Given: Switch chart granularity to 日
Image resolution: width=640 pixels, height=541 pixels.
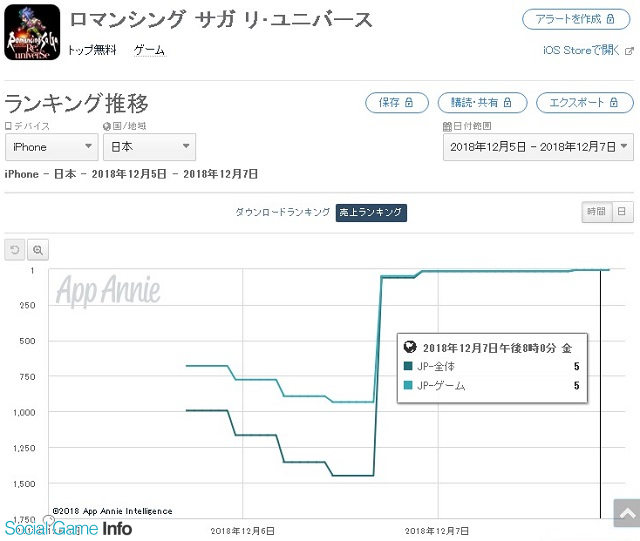Looking at the screenshot, I should [622, 212].
